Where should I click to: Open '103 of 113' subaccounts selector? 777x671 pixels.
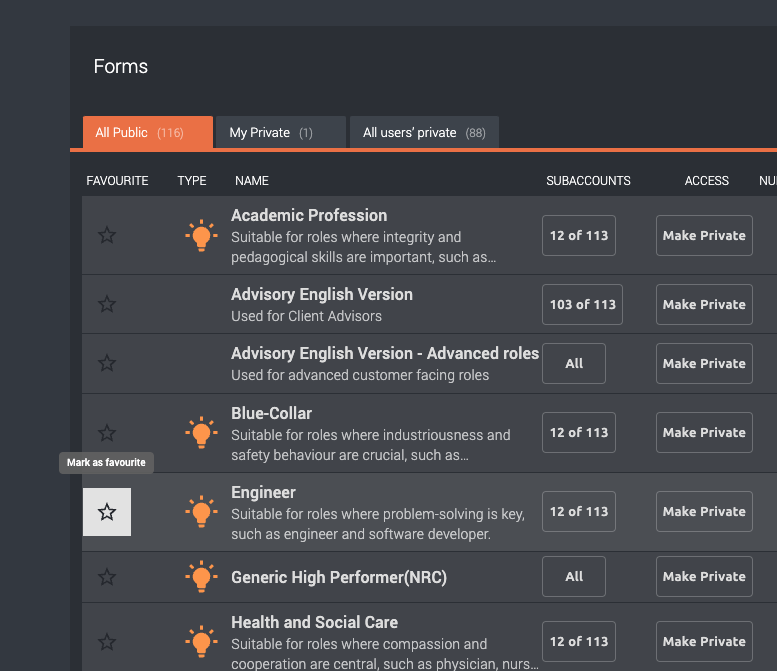(x=582, y=305)
